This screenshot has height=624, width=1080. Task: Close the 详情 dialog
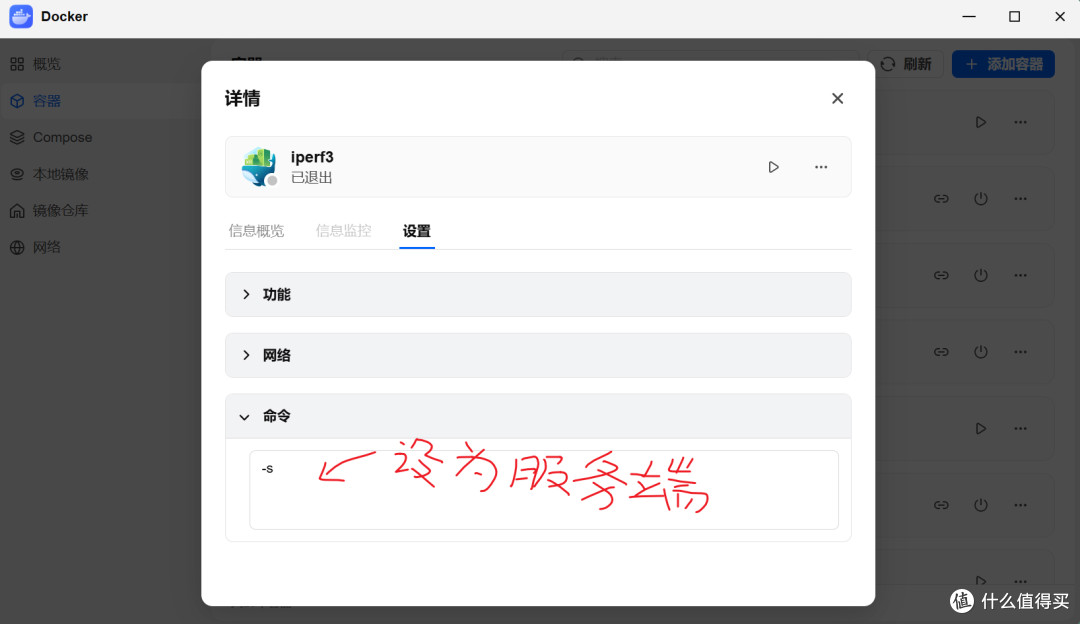pos(838,98)
